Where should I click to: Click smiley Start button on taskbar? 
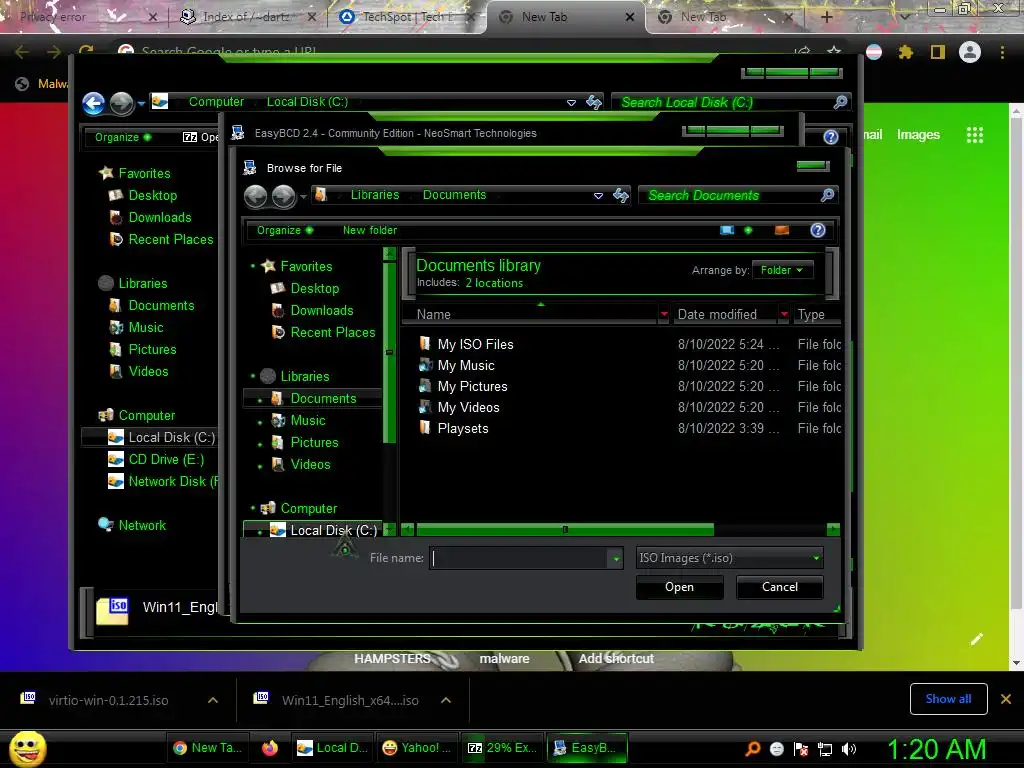[27, 748]
